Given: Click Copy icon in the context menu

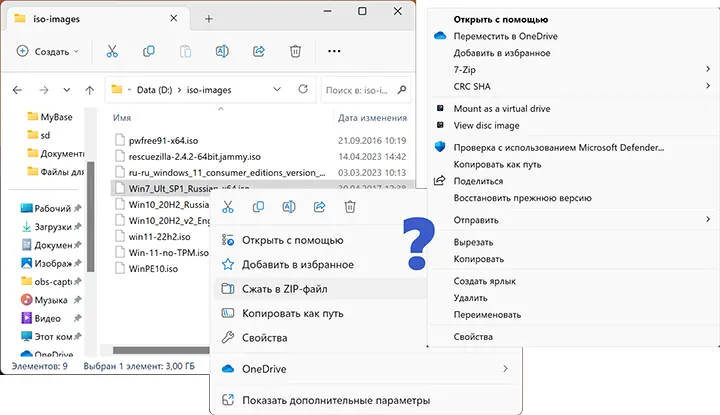Looking at the screenshot, I should coord(259,207).
